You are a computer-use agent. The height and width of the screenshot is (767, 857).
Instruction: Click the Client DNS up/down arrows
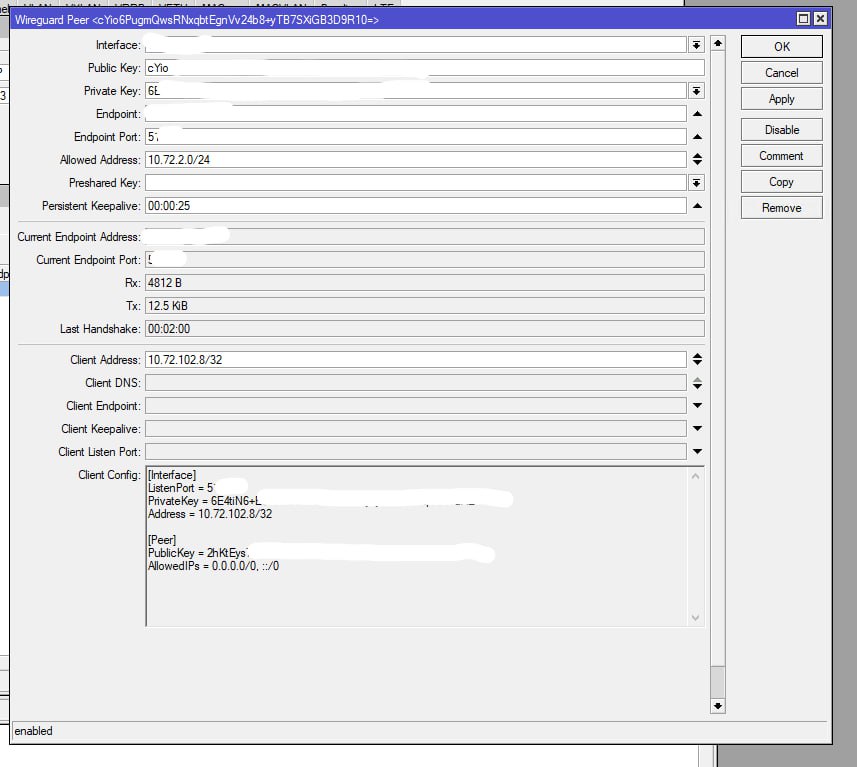coord(697,383)
